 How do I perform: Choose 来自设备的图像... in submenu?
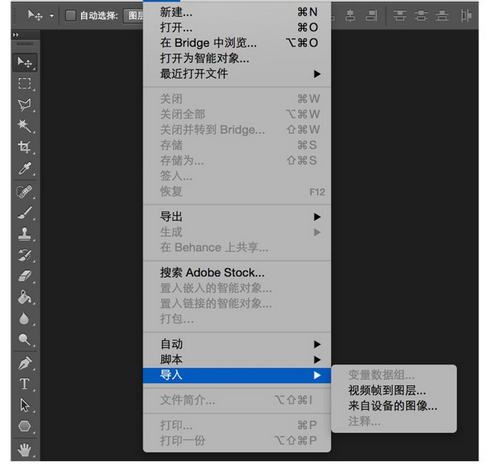coord(394,406)
